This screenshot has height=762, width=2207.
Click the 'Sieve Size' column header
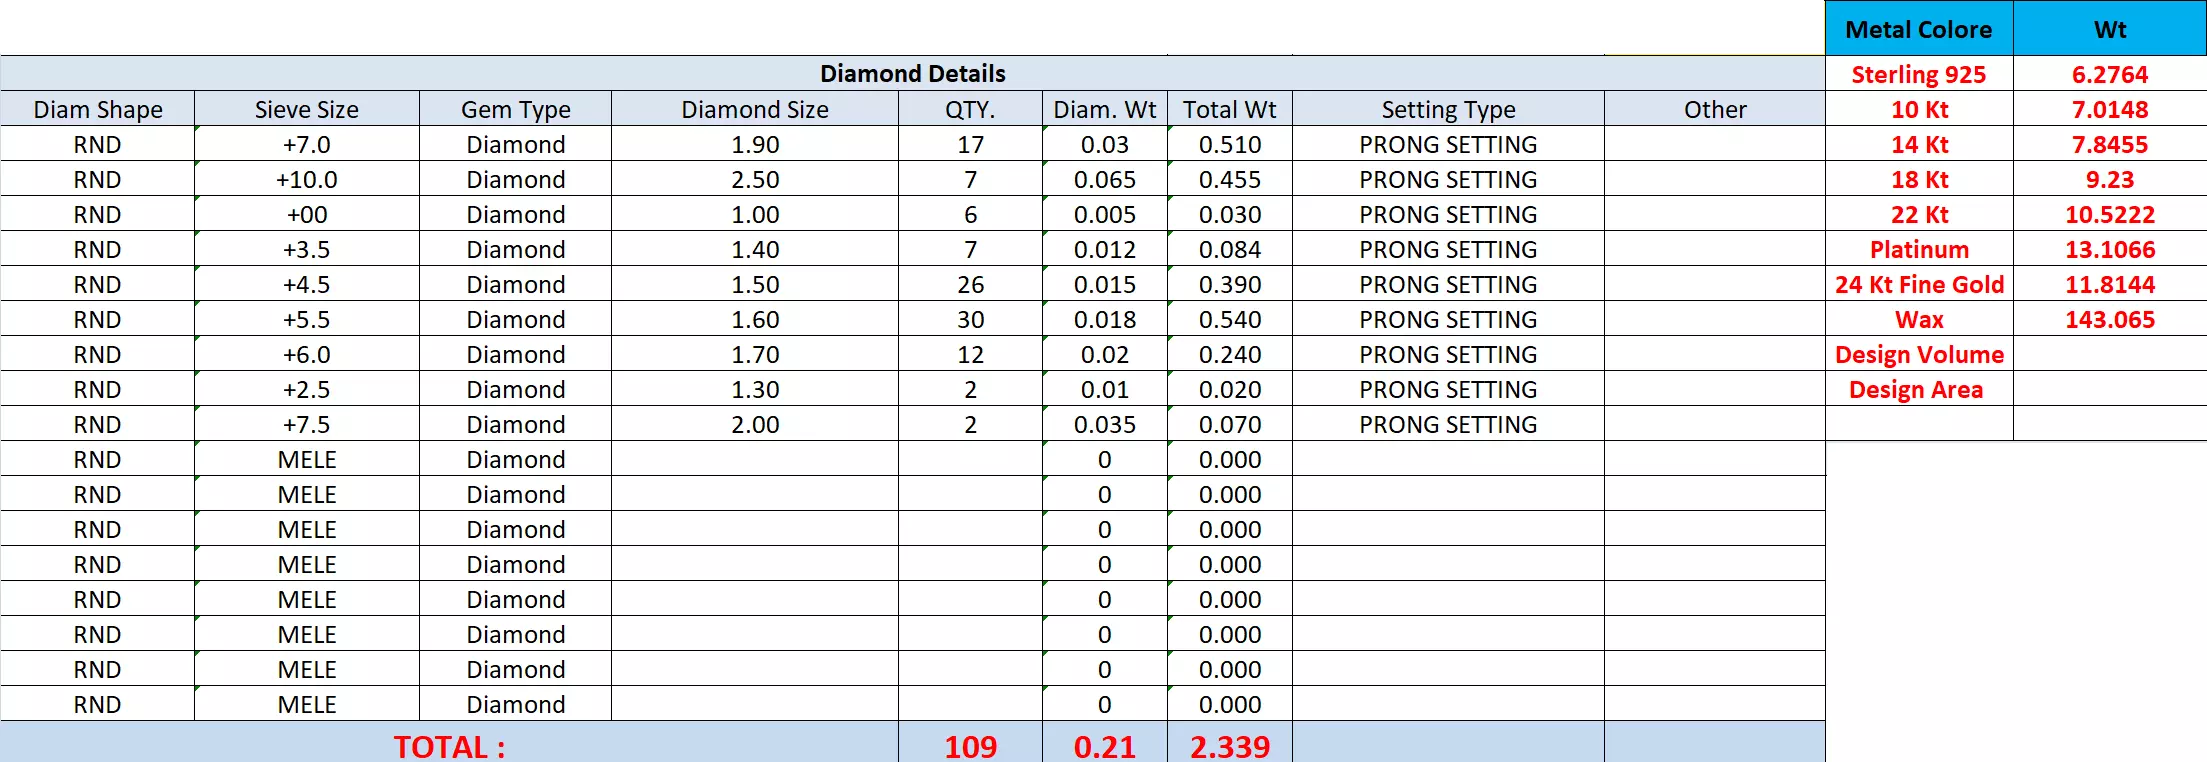(306, 109)
